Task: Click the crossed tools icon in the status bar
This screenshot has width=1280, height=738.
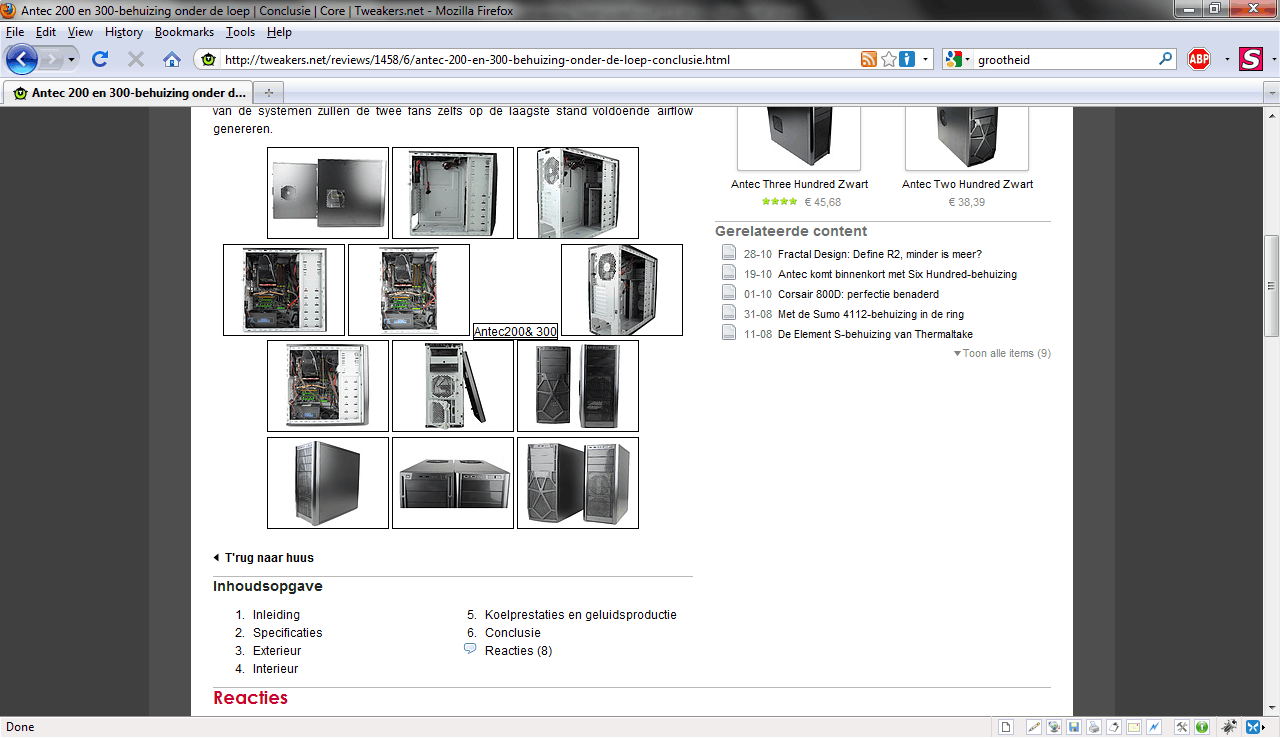Action: (x=1182, y=727)
